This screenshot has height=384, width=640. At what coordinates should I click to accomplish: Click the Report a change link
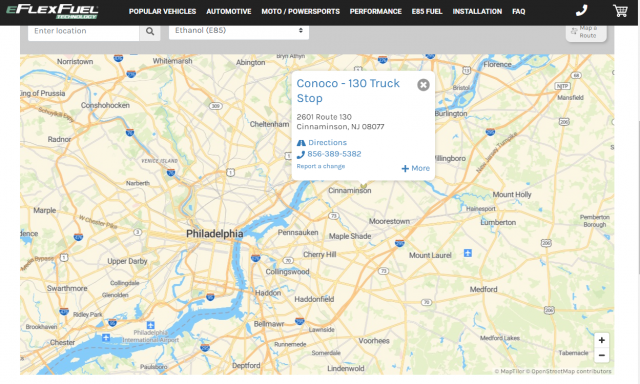pos(321,166)
